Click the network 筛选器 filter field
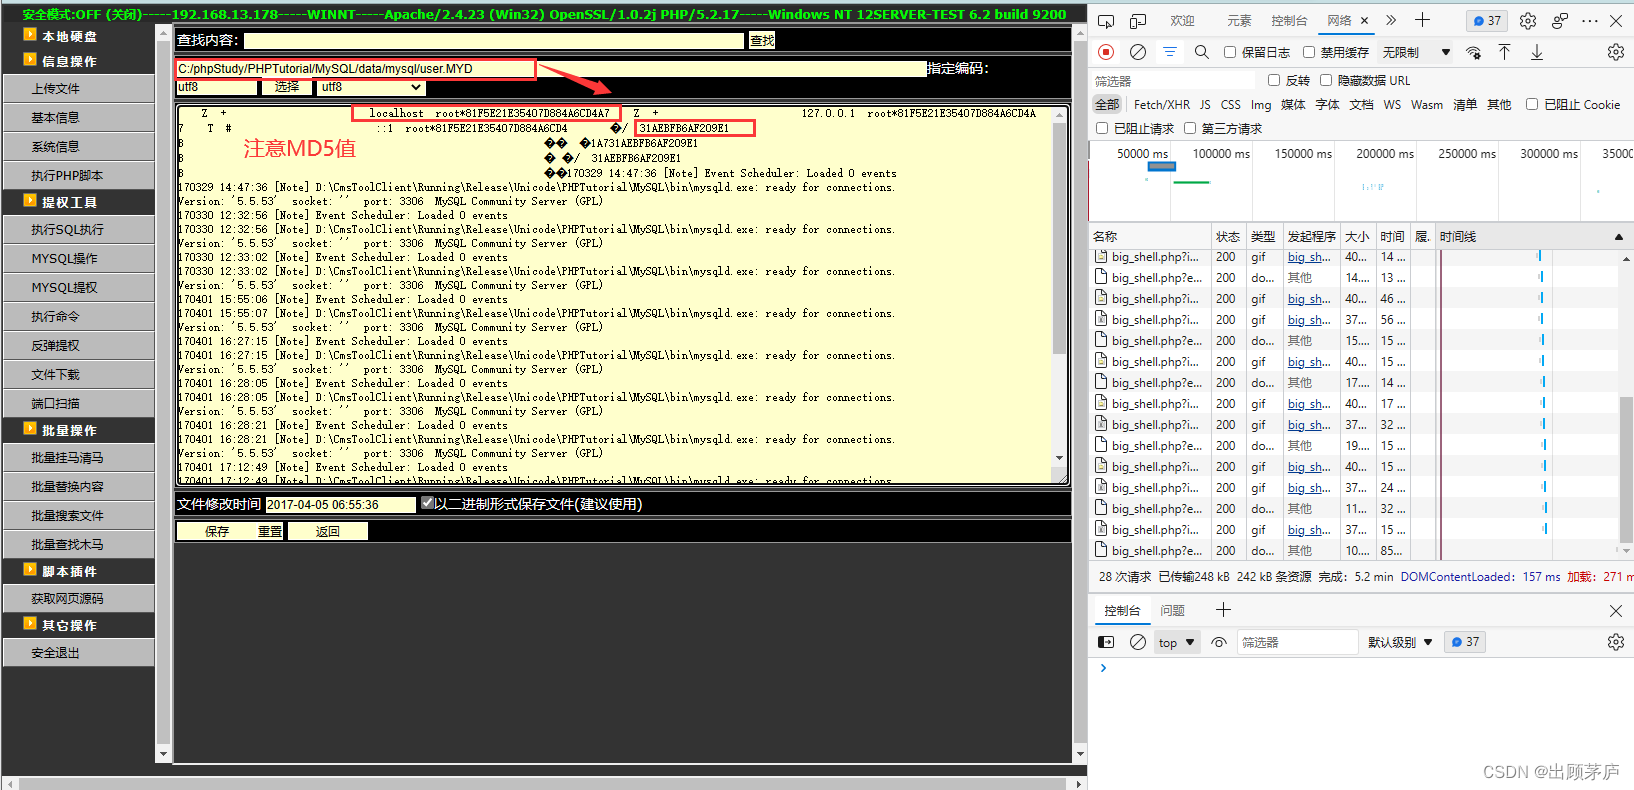Image resolution: width=1634 pixels, height=790 pixels. (x=1174, y=80)
